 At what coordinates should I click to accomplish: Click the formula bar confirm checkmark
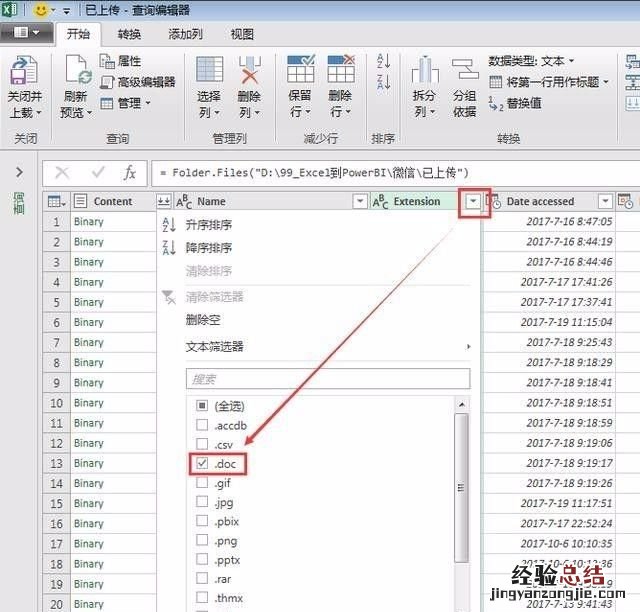coord(98,172)
